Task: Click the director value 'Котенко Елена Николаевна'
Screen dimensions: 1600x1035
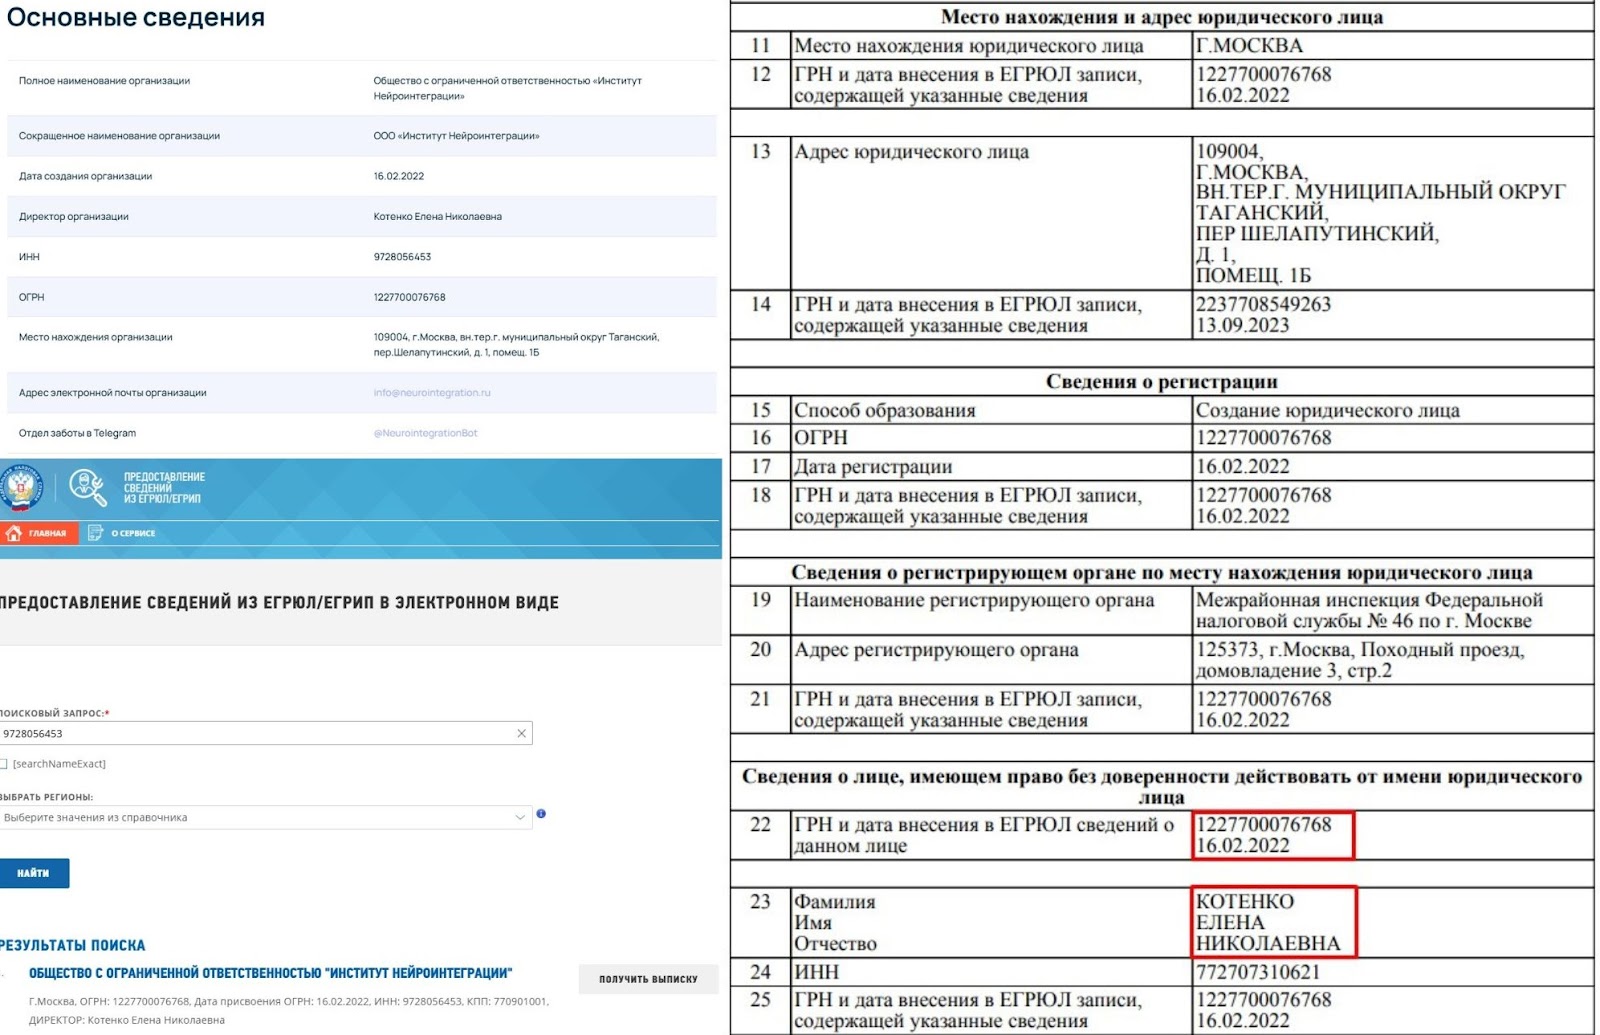Action: 437,217
